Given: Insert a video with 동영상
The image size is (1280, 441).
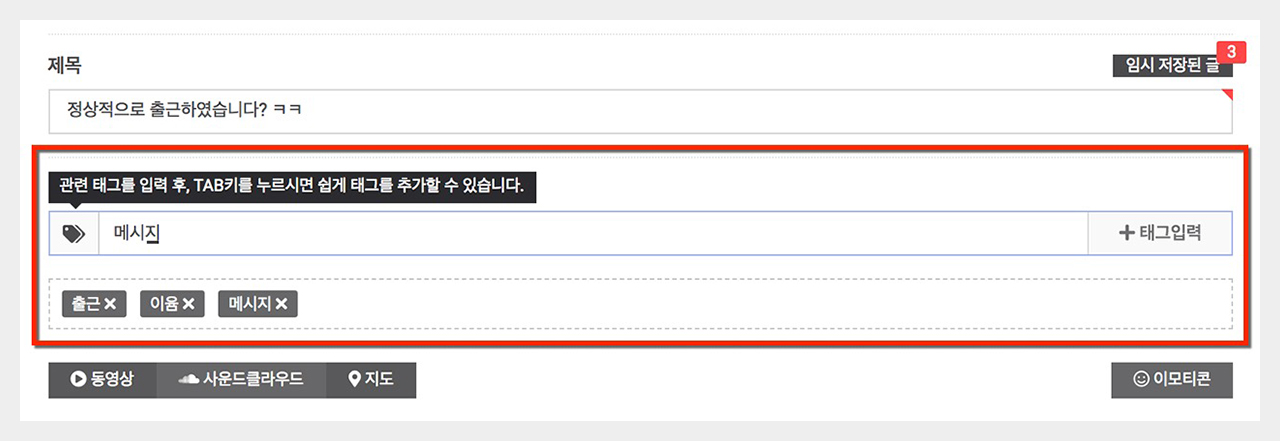Looking at the screenshot, I should pos(103,380).
